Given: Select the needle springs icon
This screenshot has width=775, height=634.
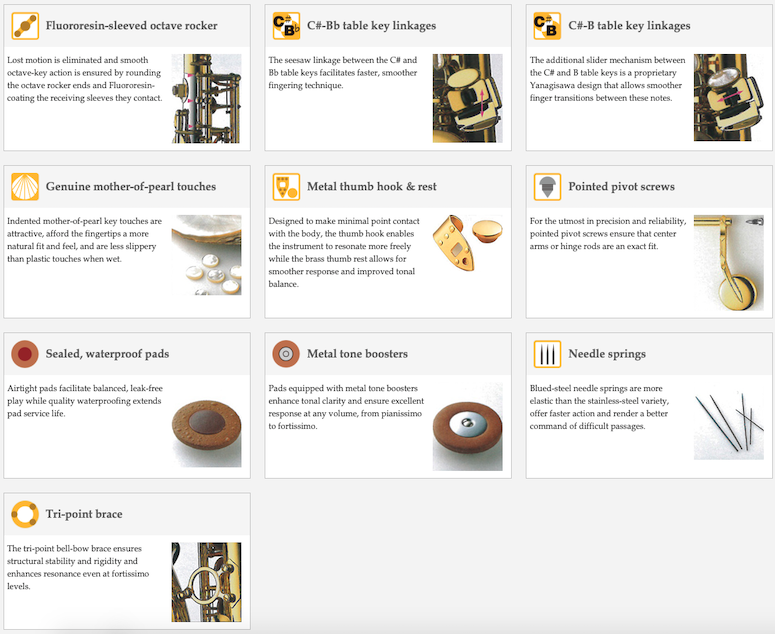Looking at the screenshot, I should 547,354.
